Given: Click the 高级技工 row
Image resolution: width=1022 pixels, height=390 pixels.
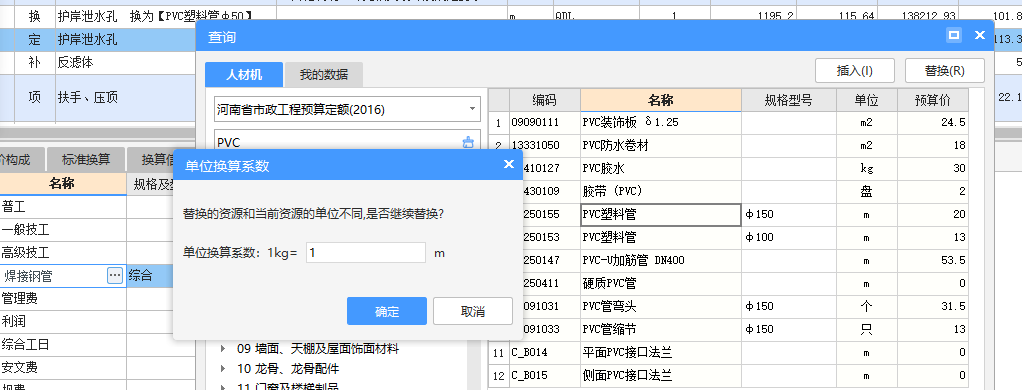Looking at the screenshot, I should [x=63, y=252].
